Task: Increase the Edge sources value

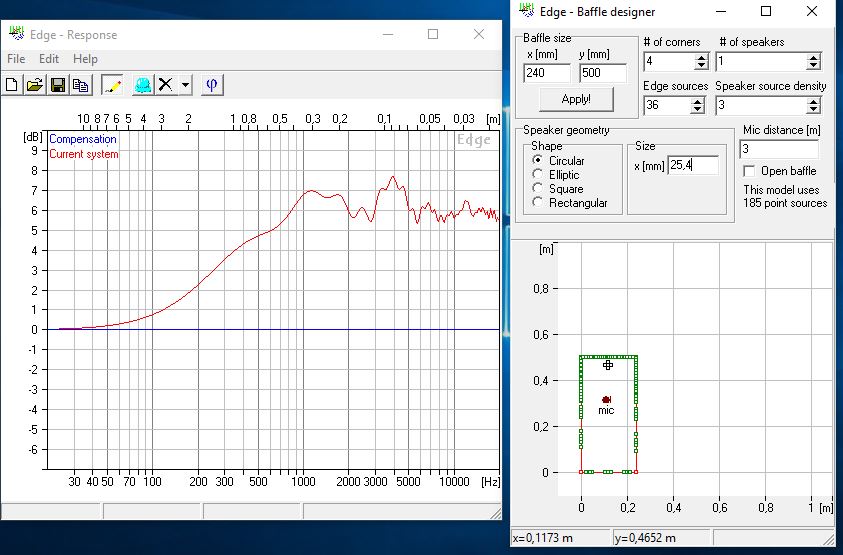Action: (697, 101)
